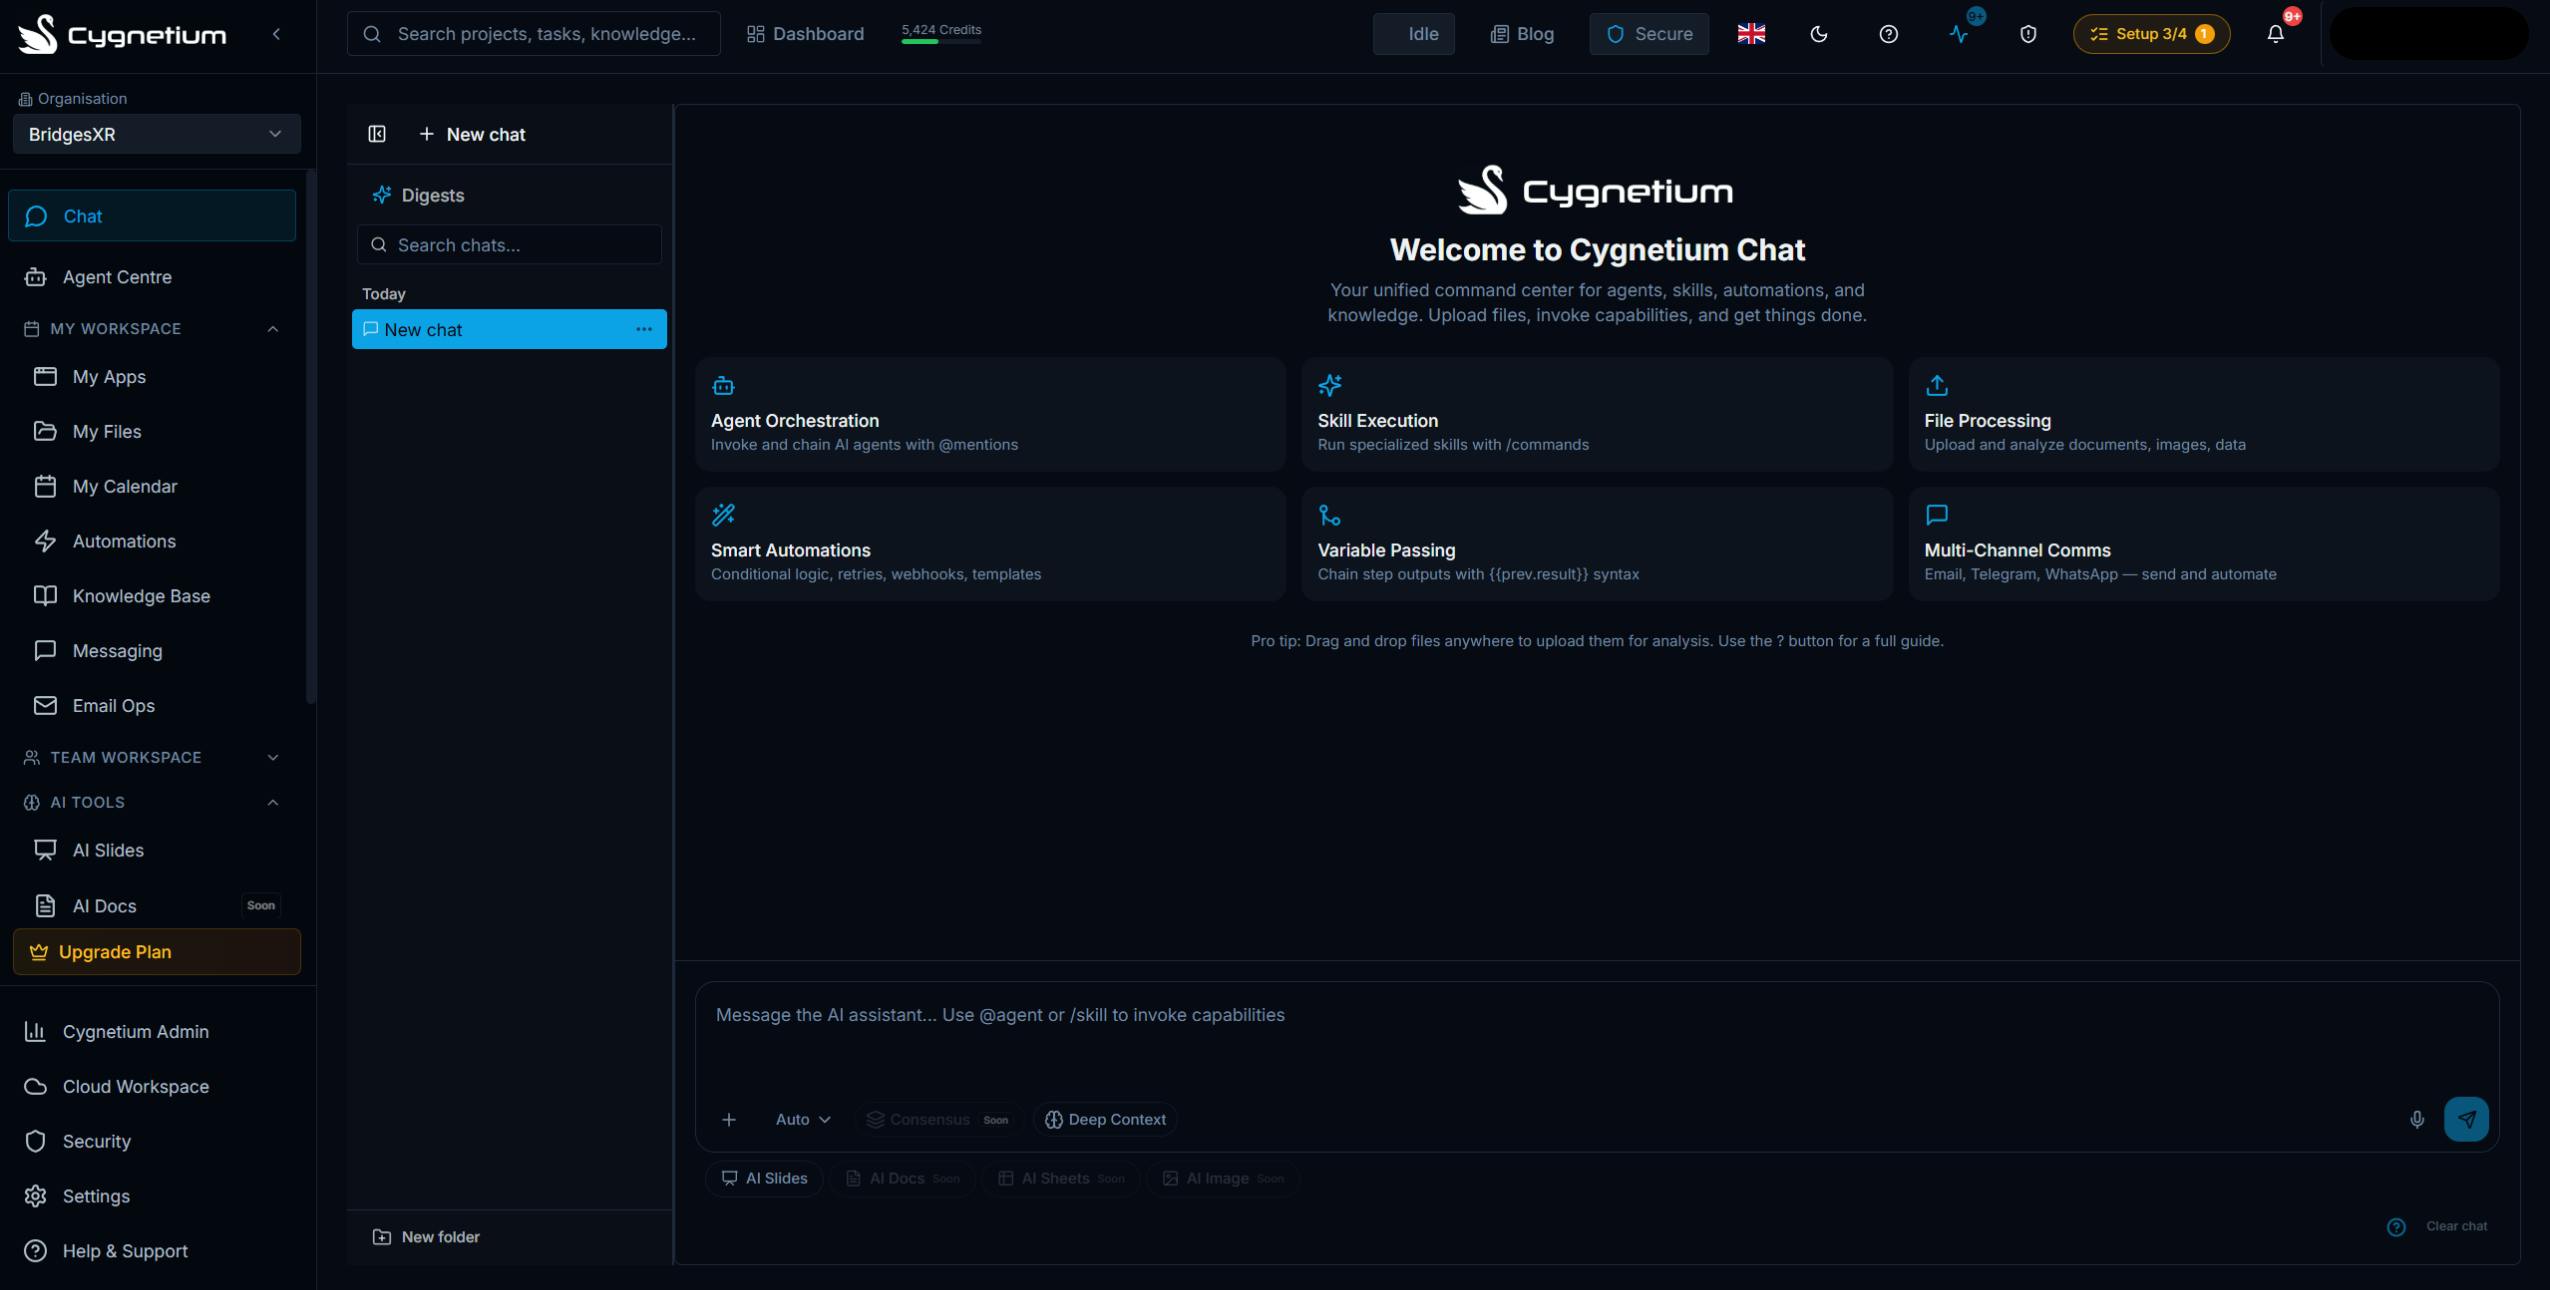Image resolution: width=2550 pixels, height=1290 pixels.
Task: Click the chat guide help icon near Clear chat
Action: coord(2396,1227)
